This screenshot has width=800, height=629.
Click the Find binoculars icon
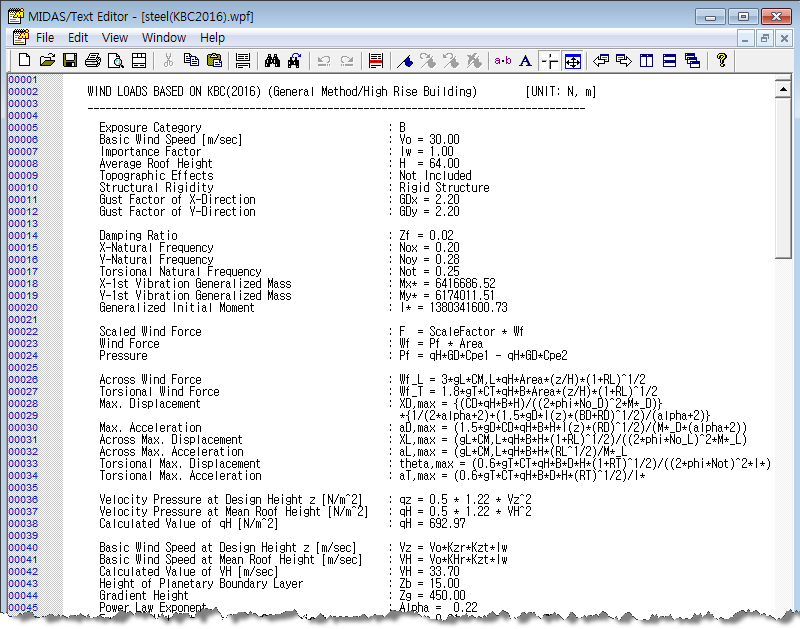tap(271, 61)
